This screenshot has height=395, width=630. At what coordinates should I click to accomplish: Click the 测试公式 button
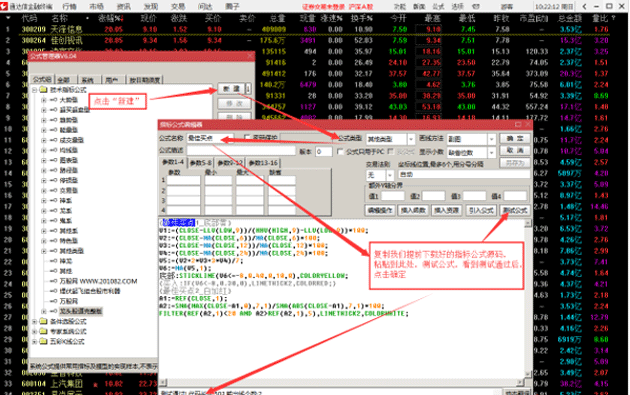pos(515,211)
